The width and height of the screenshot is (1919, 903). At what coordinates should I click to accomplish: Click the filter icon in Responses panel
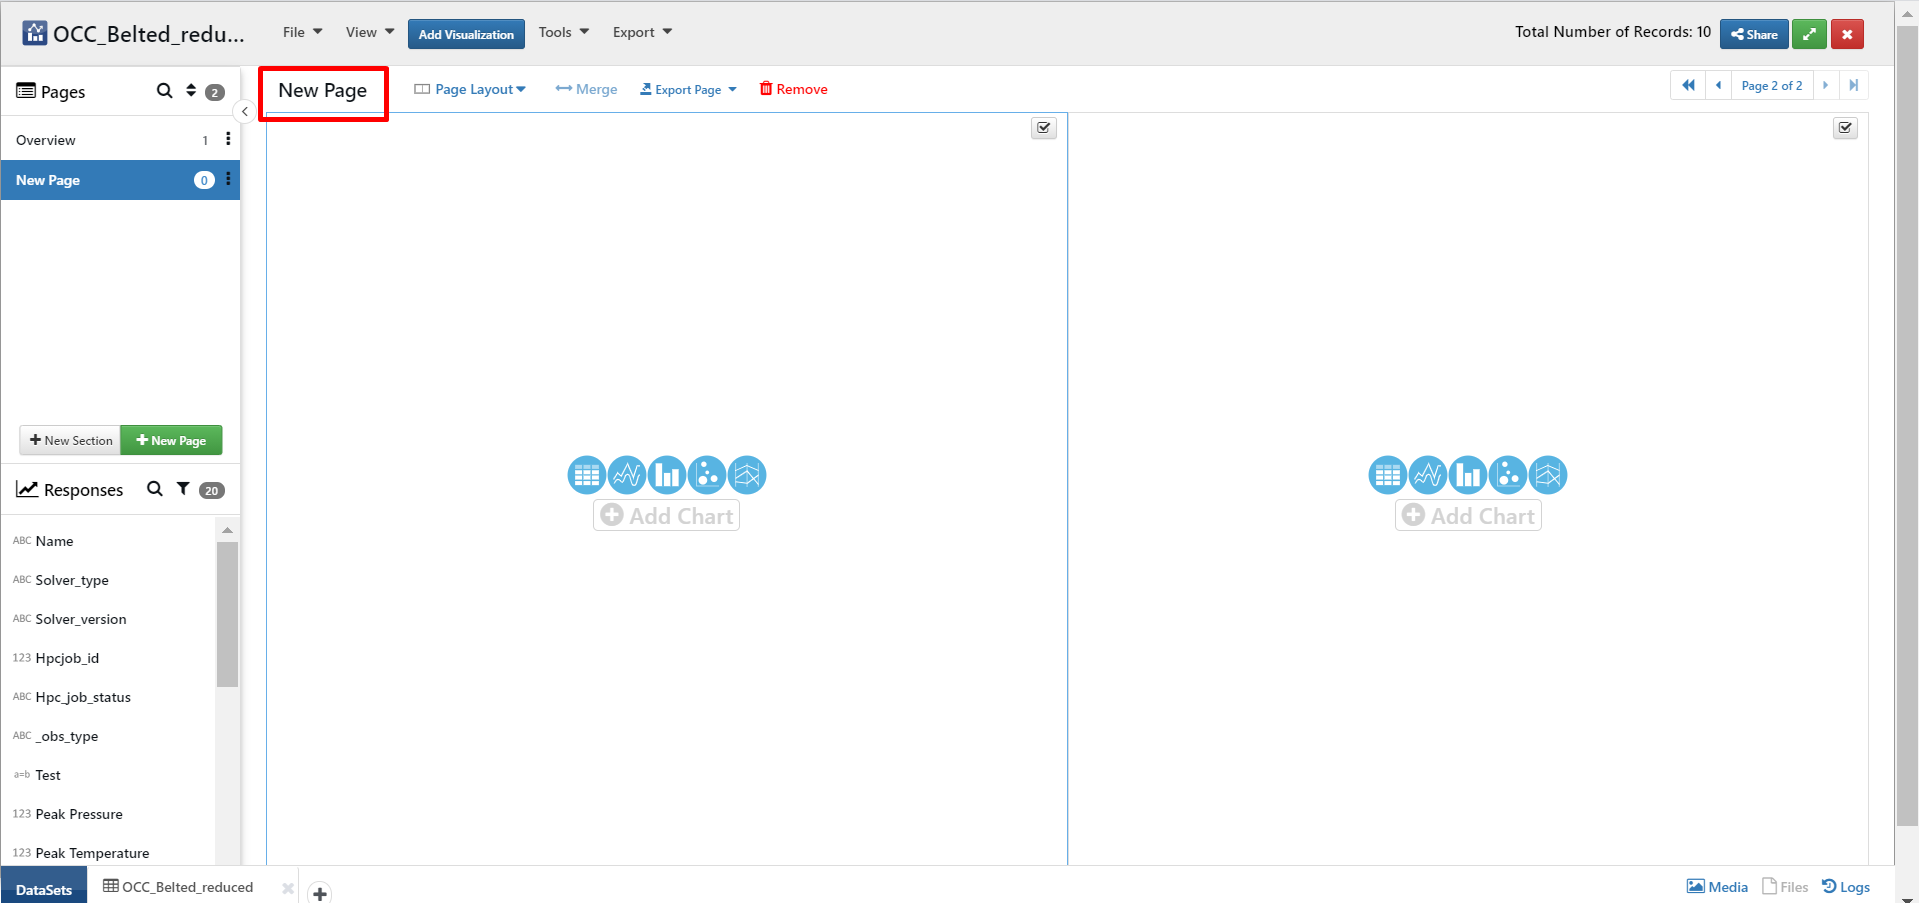tap(183, 489)
